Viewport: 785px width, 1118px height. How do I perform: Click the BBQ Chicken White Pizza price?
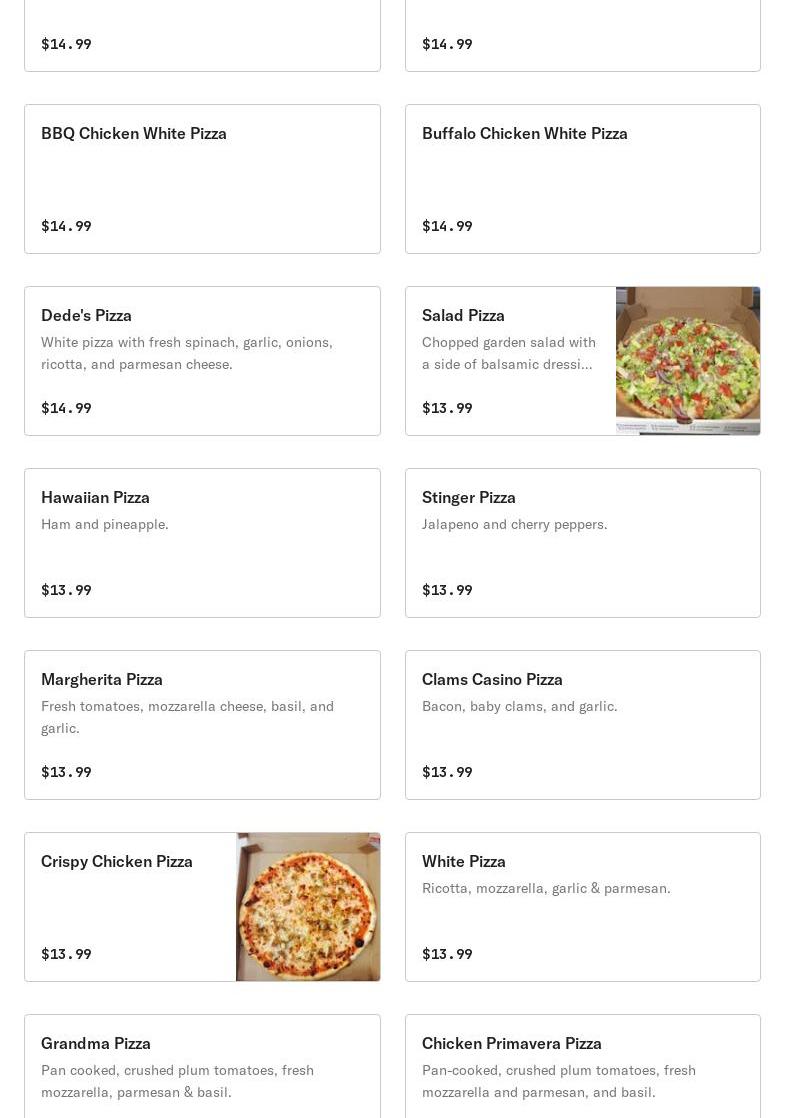tap(66, 226)
